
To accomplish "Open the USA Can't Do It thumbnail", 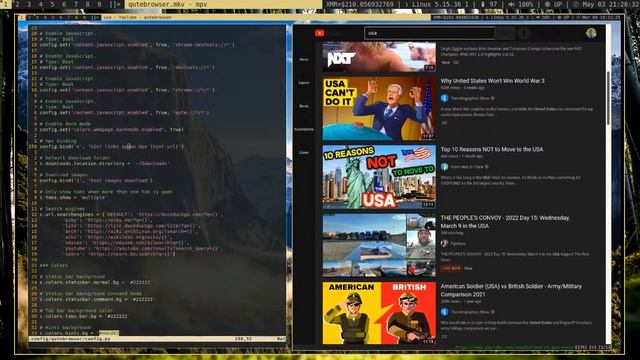I will tap(379, 109).
